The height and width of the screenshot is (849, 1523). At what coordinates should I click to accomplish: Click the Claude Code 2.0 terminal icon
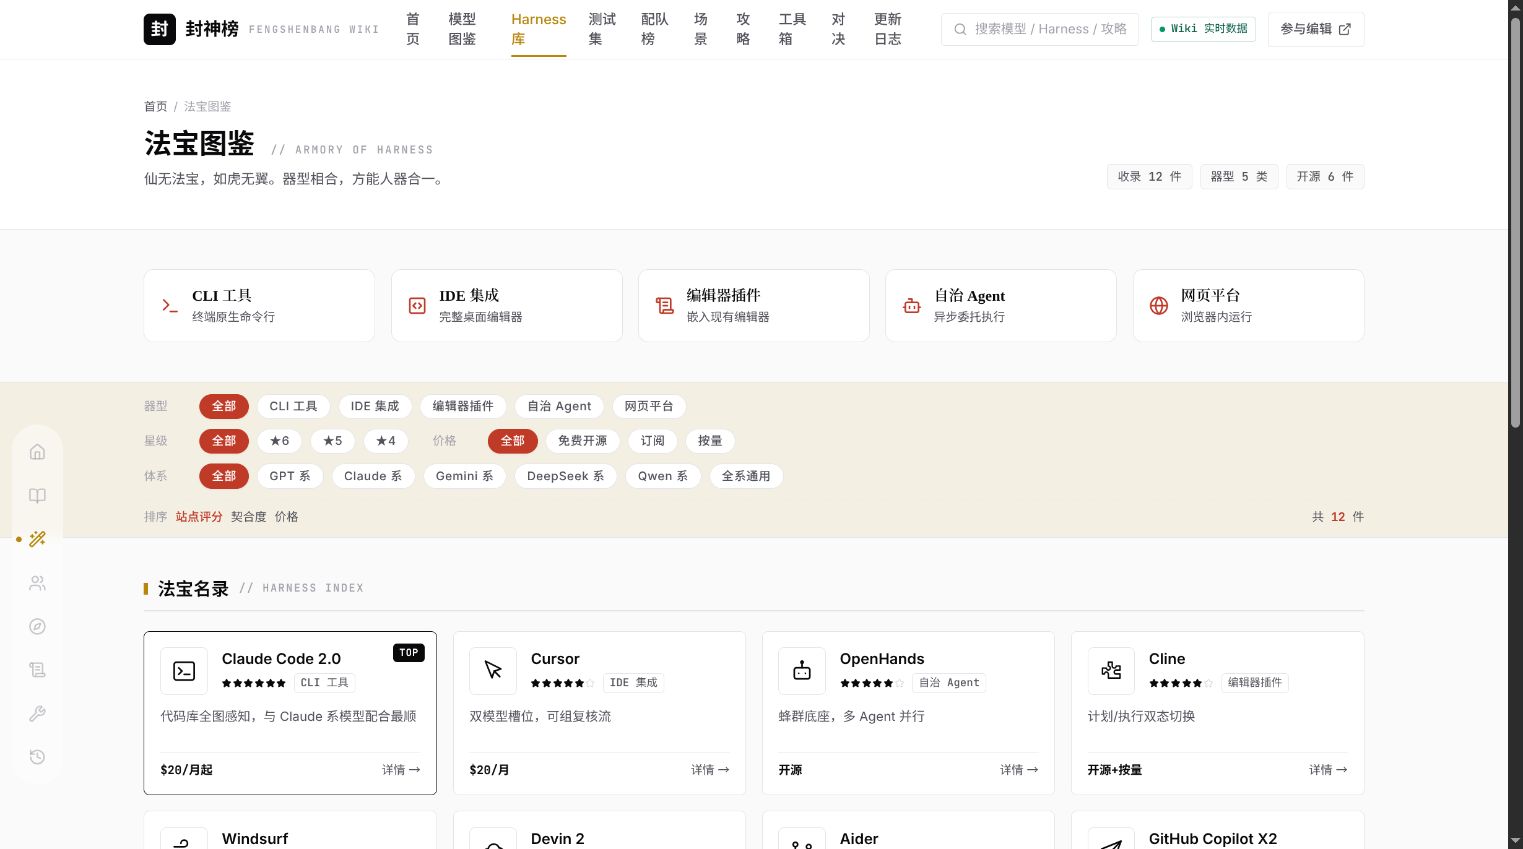point(184,671)
